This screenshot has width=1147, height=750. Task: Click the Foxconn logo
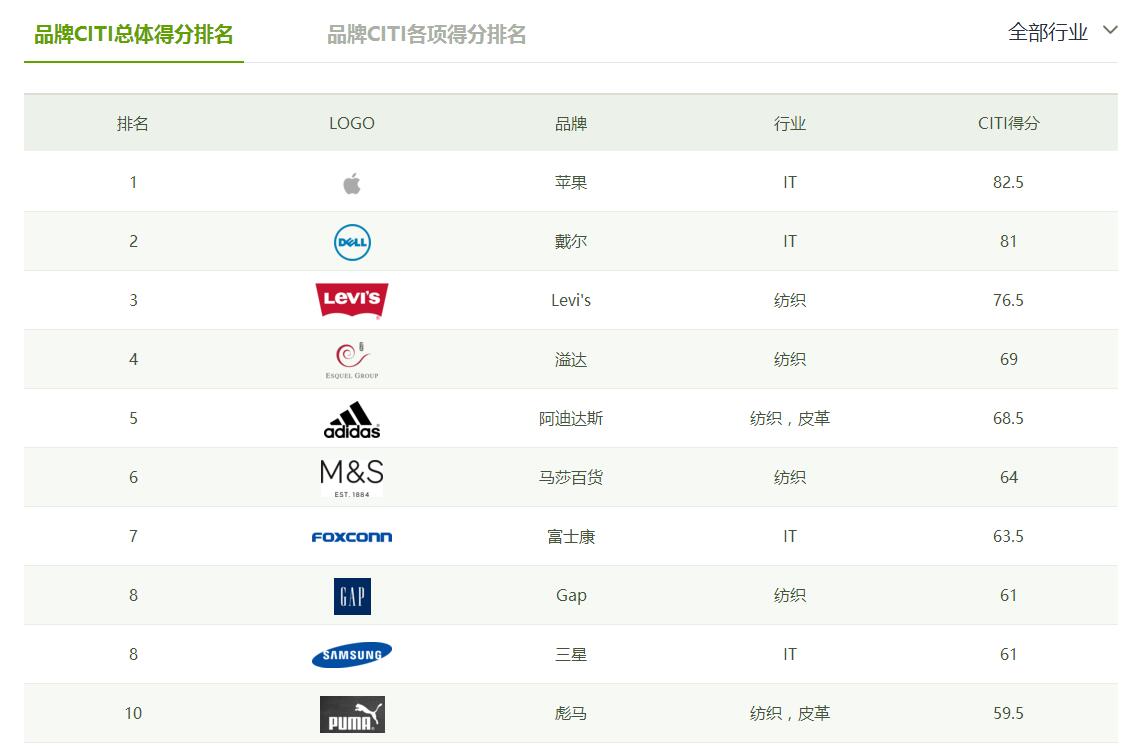[x=351, y=537]
